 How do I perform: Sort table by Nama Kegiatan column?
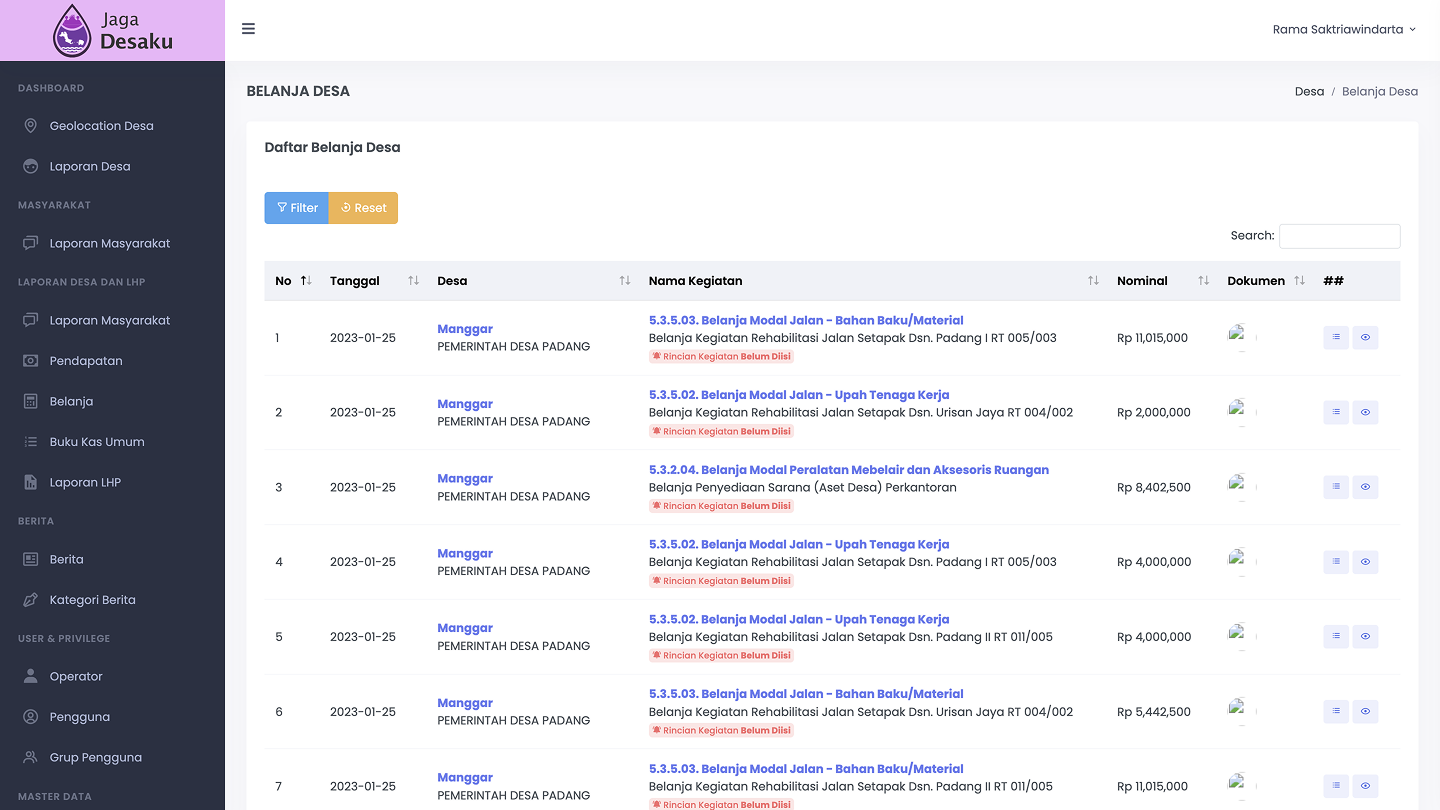872,281
